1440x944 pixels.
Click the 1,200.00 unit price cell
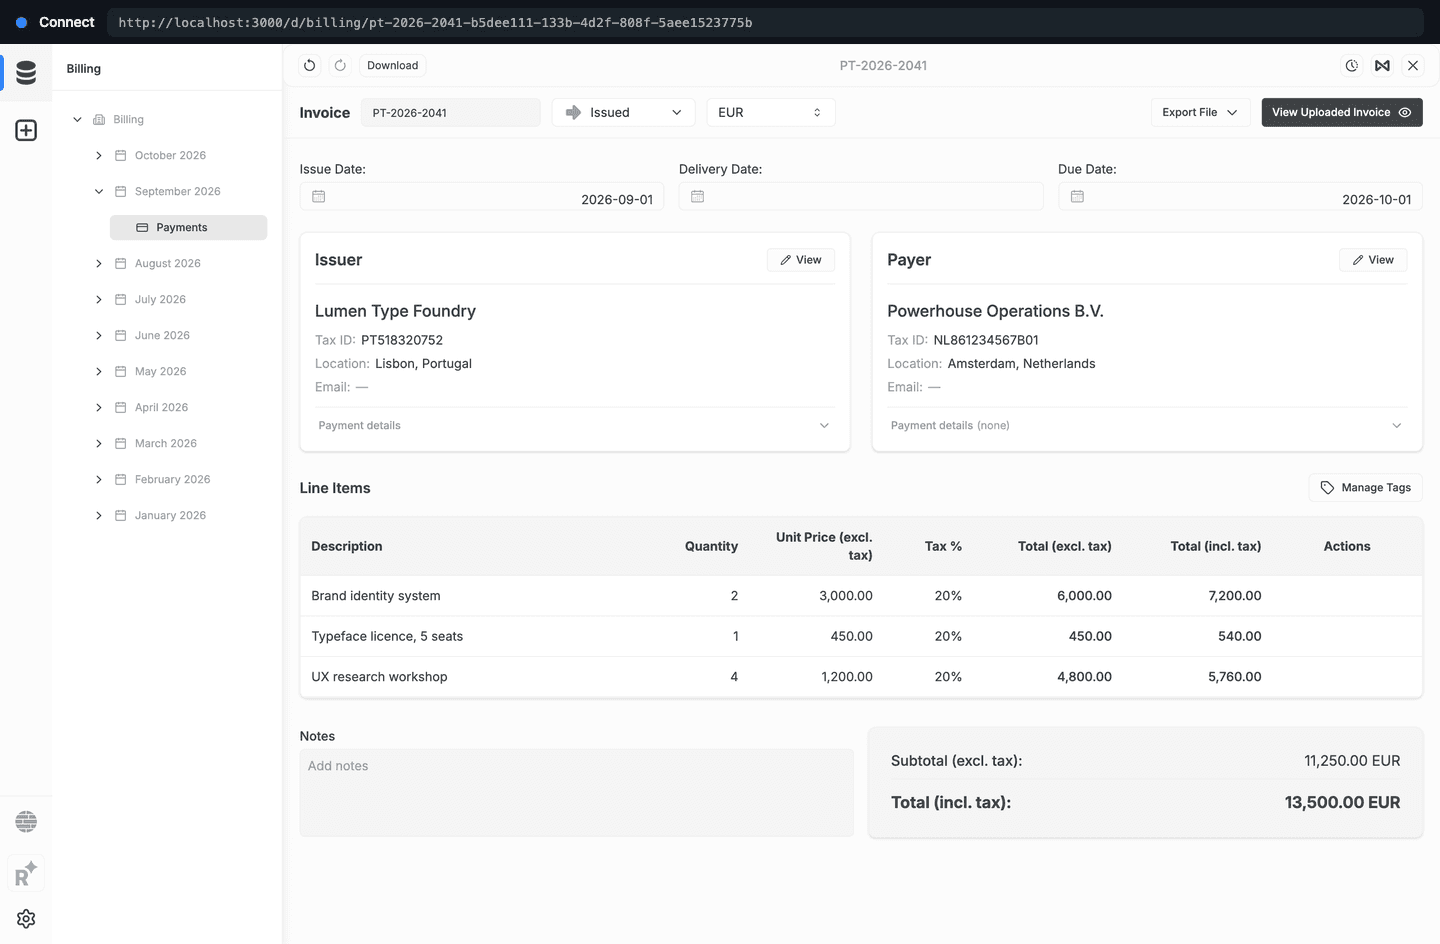tap(847, 677)
